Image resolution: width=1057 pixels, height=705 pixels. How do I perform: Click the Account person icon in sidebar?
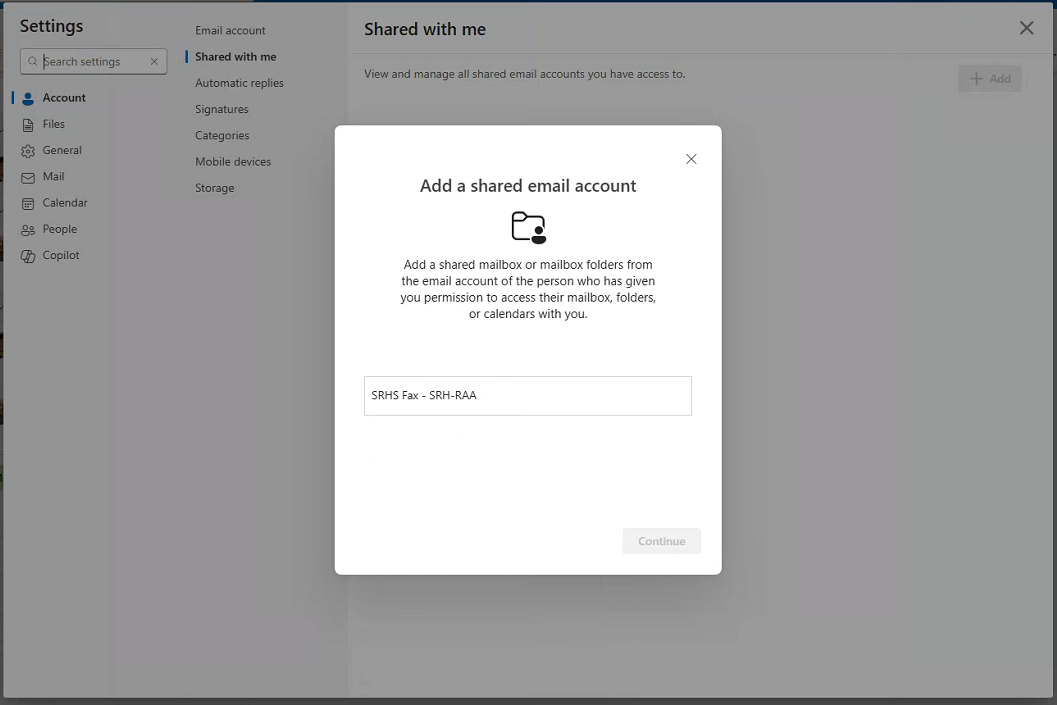pyautogui.click(x=28, y=98)
